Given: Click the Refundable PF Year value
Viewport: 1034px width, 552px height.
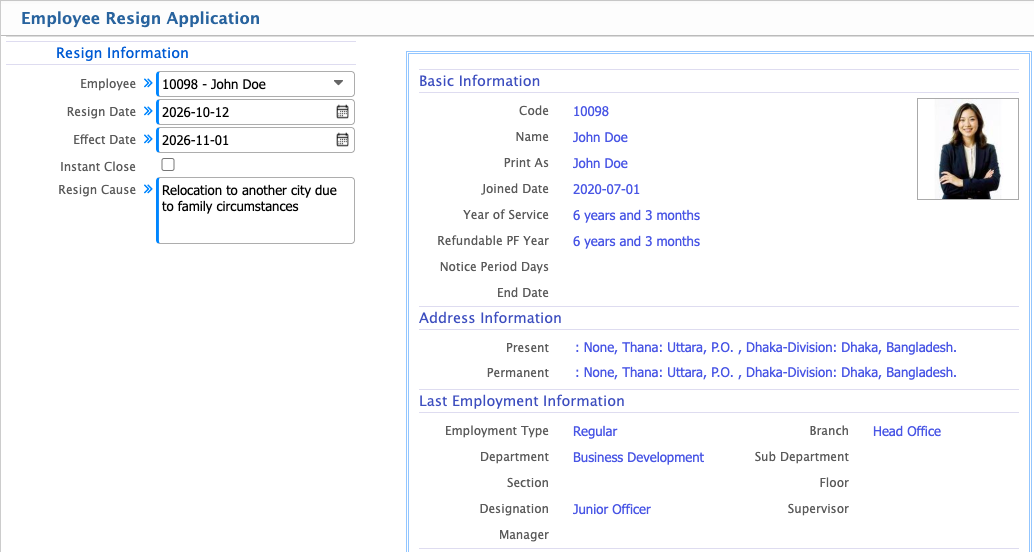Looking at the screenshot, I should point(636,242).
